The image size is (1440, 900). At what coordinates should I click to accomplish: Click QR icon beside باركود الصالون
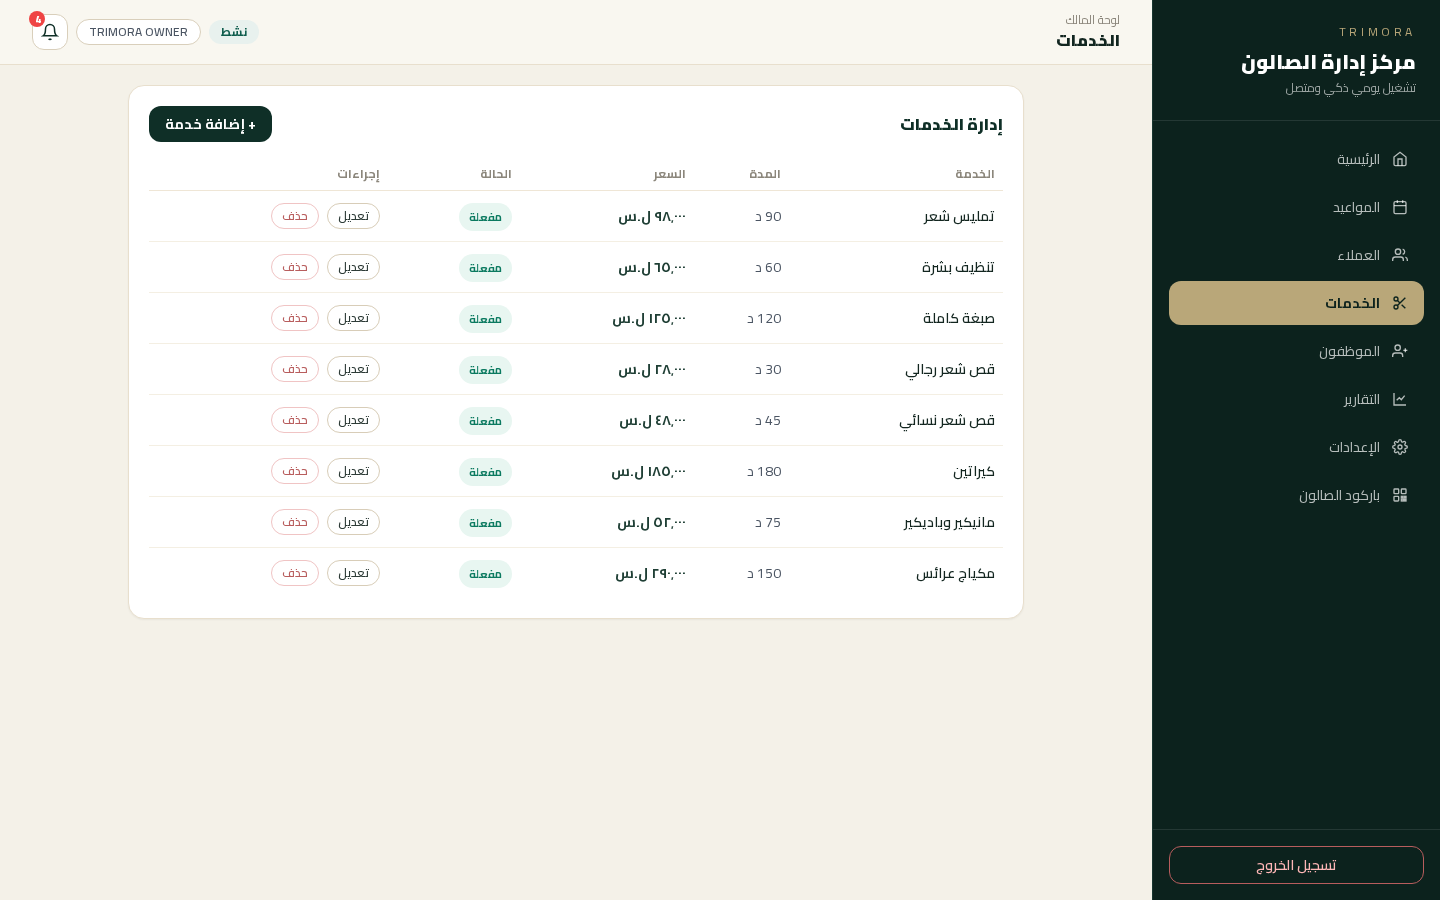pos(1400,495)
